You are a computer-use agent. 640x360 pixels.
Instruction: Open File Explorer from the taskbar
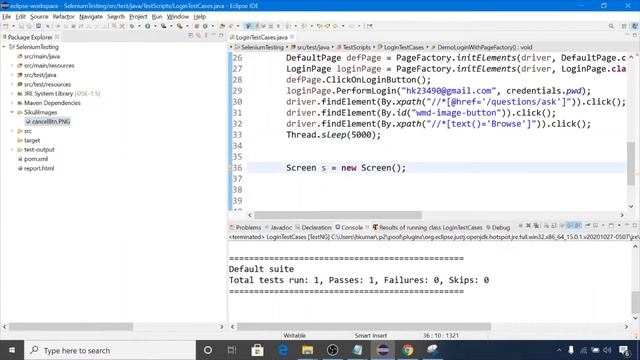pos(307,350)
